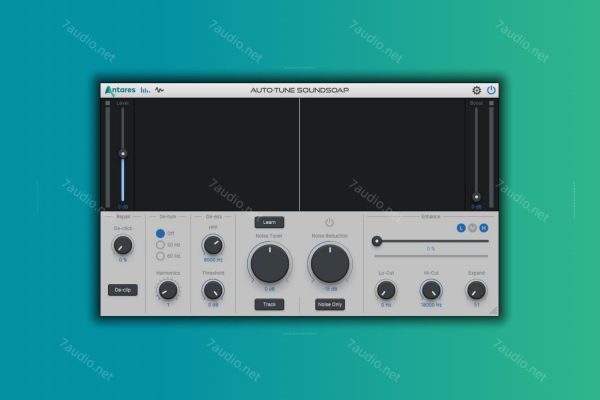Click the De-clip button
The image size is (600, 400).
123,290
